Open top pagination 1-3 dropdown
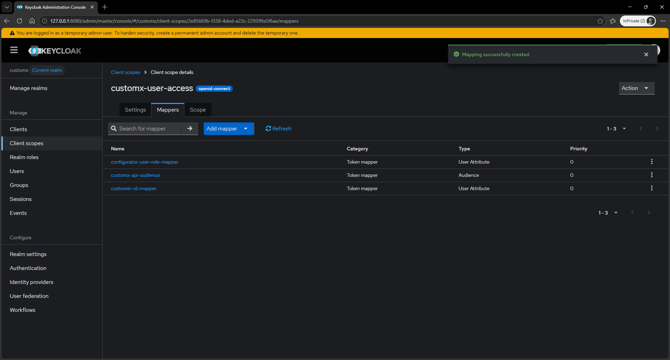This screenshot has height=360, width=670. [x=616, y=129]
